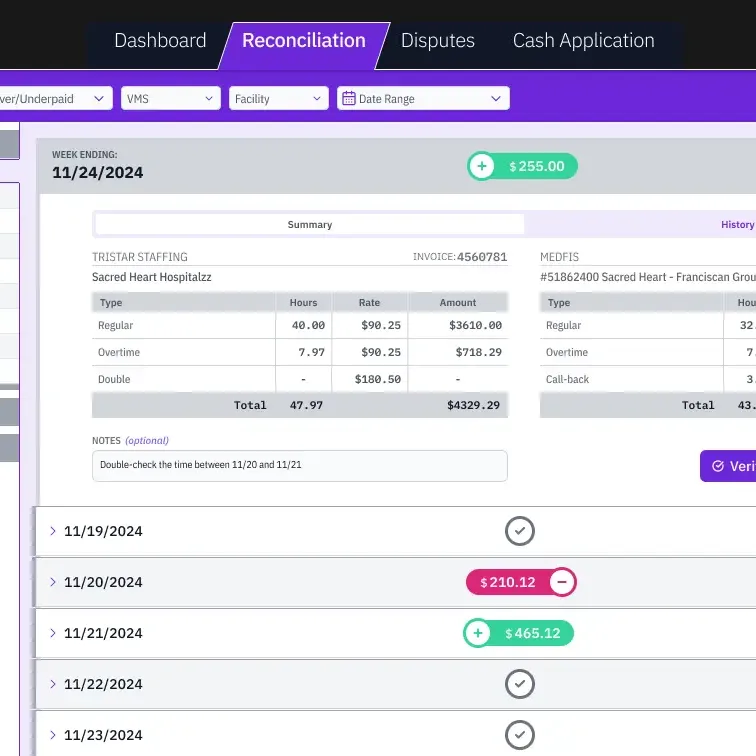The image size is (756, 756).
Task: Click the Rate column header in Tristar table
Action: pos(369,303)
